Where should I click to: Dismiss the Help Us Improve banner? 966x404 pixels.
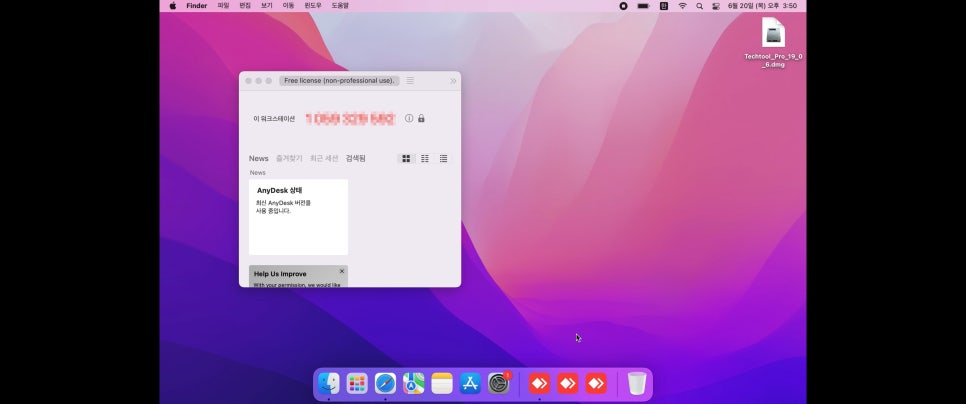click(342, 271)
